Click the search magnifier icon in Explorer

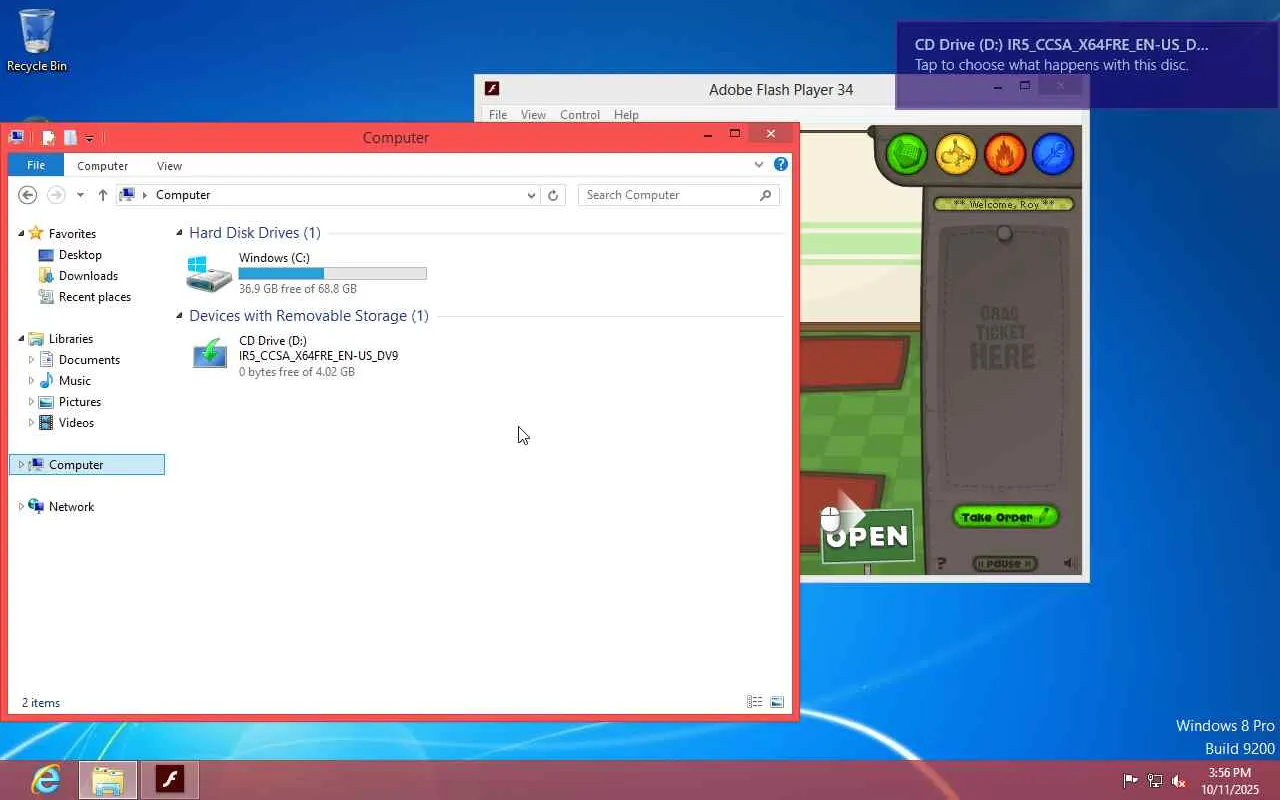point(766,195)
